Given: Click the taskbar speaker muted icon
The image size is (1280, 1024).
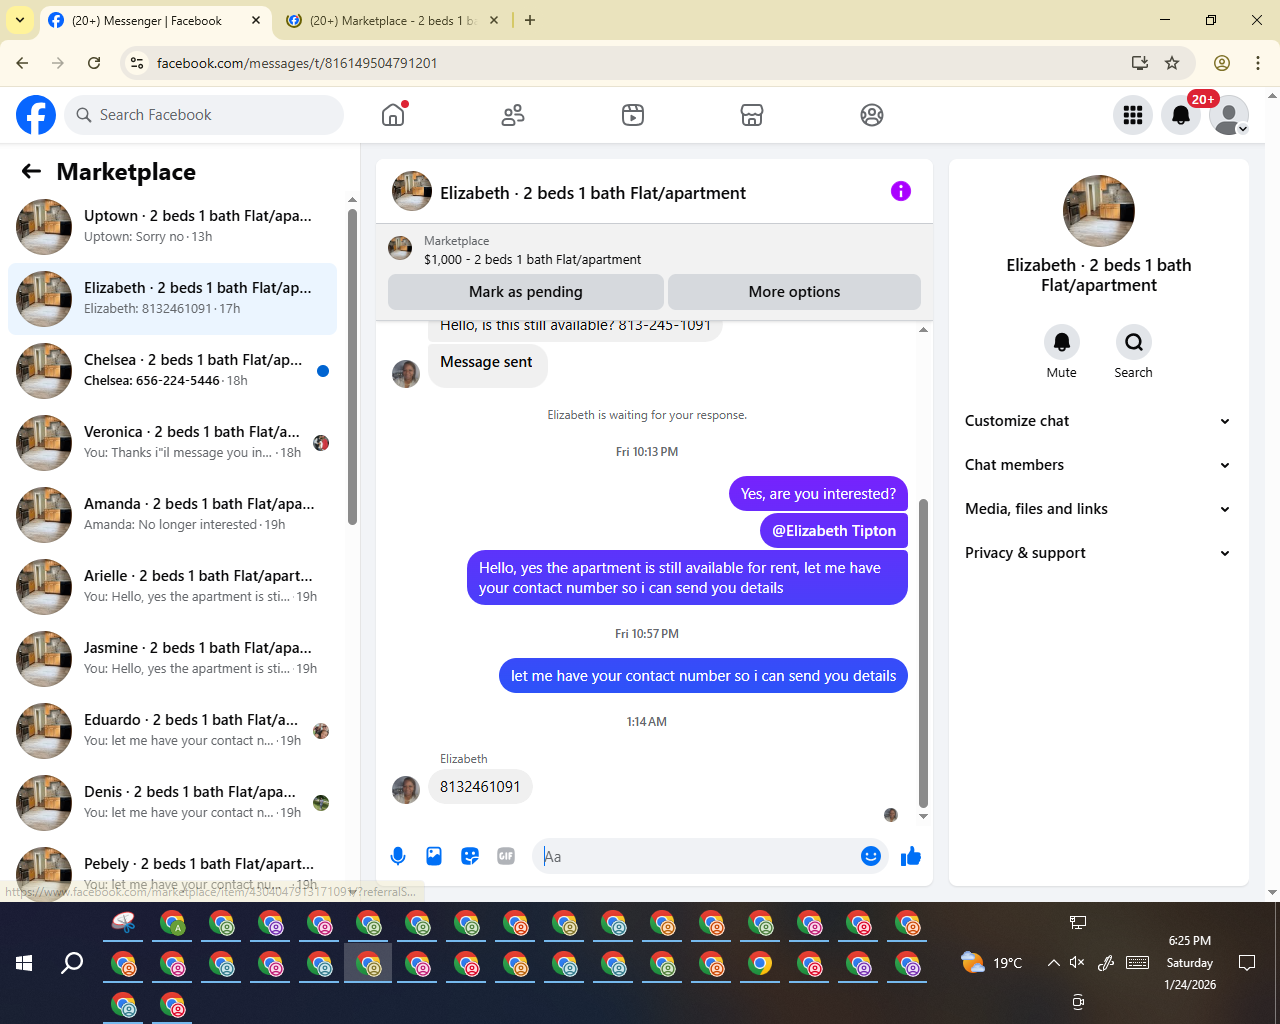Looking at the screenshot, I should pos(1077,962).
